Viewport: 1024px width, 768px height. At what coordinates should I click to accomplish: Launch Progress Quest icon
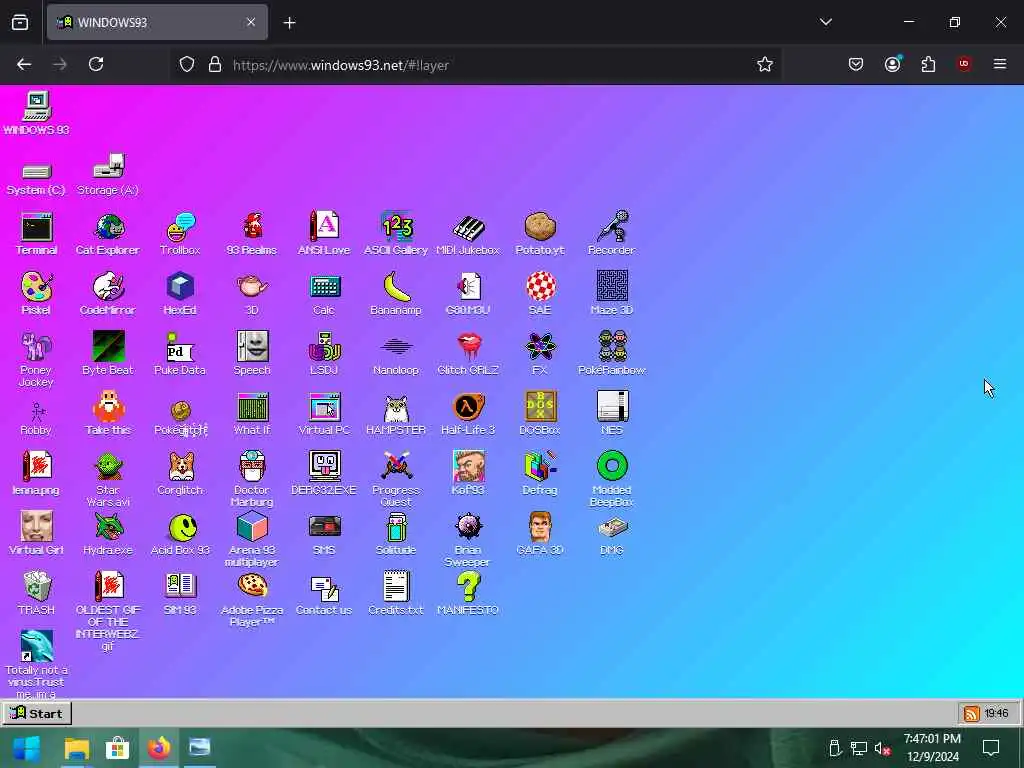click(396, 467)
